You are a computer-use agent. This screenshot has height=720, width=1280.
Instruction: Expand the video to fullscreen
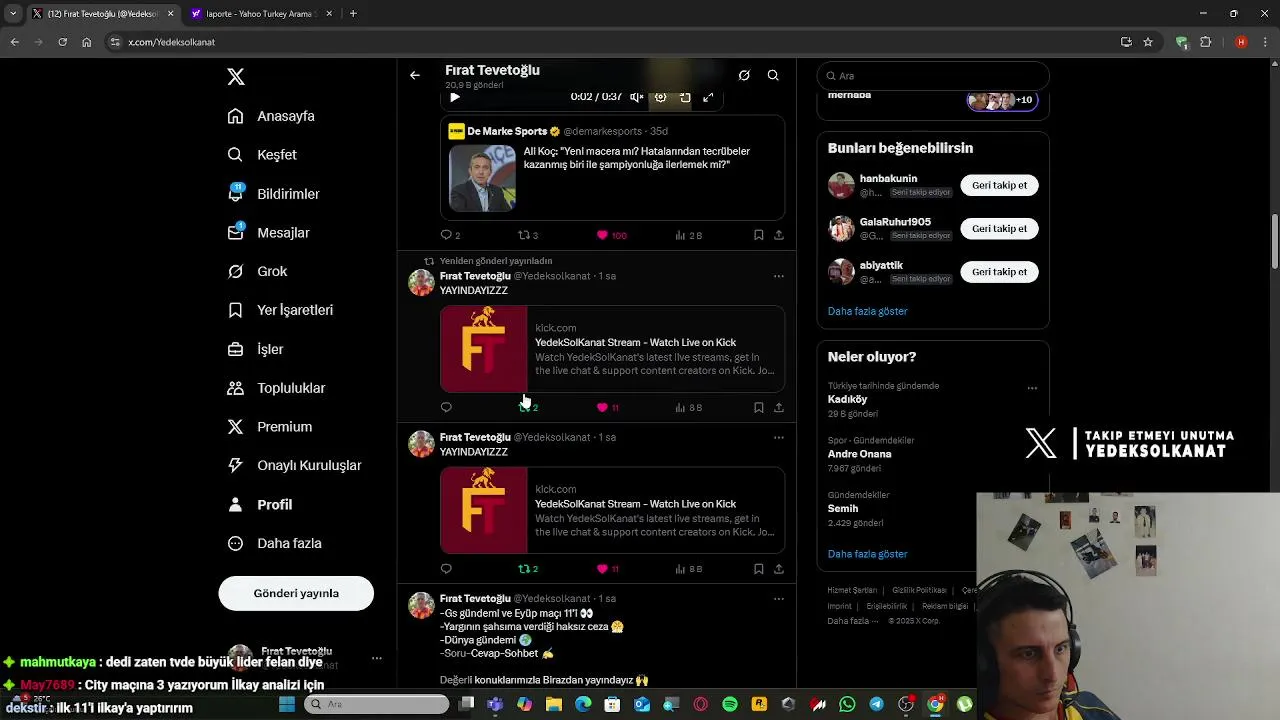point(708,97)
